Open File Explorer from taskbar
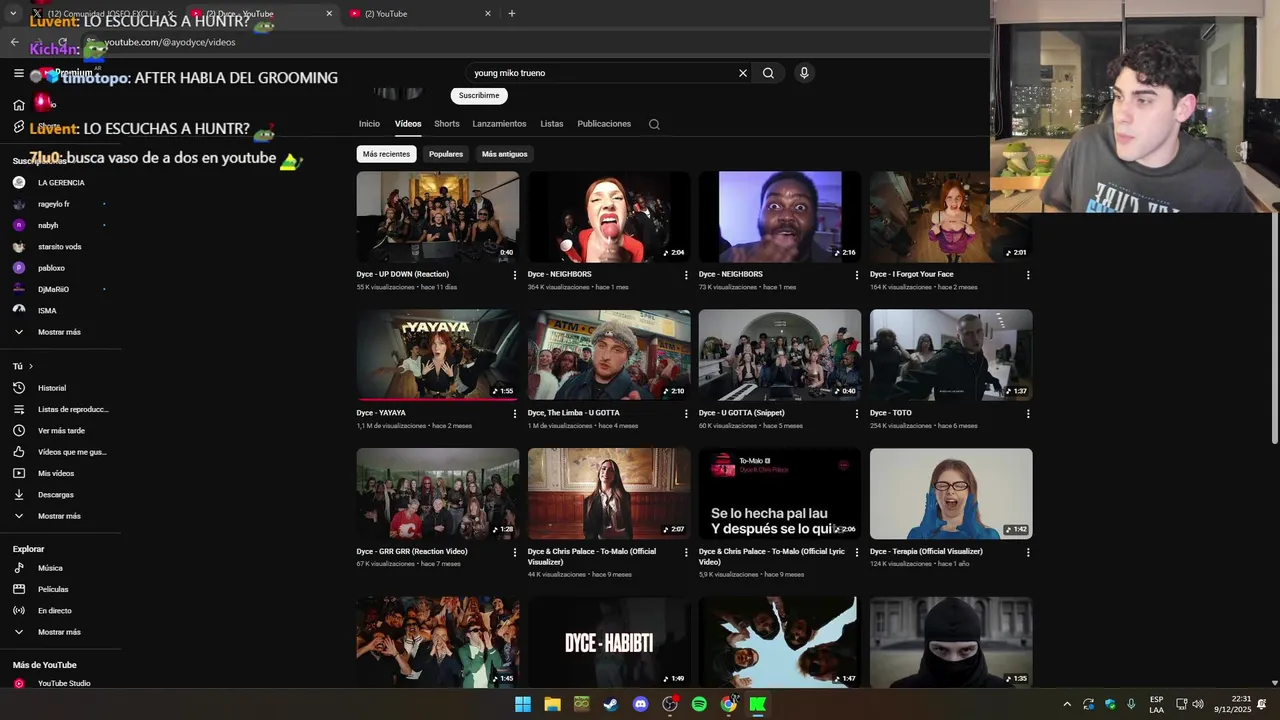 [552, 704]
